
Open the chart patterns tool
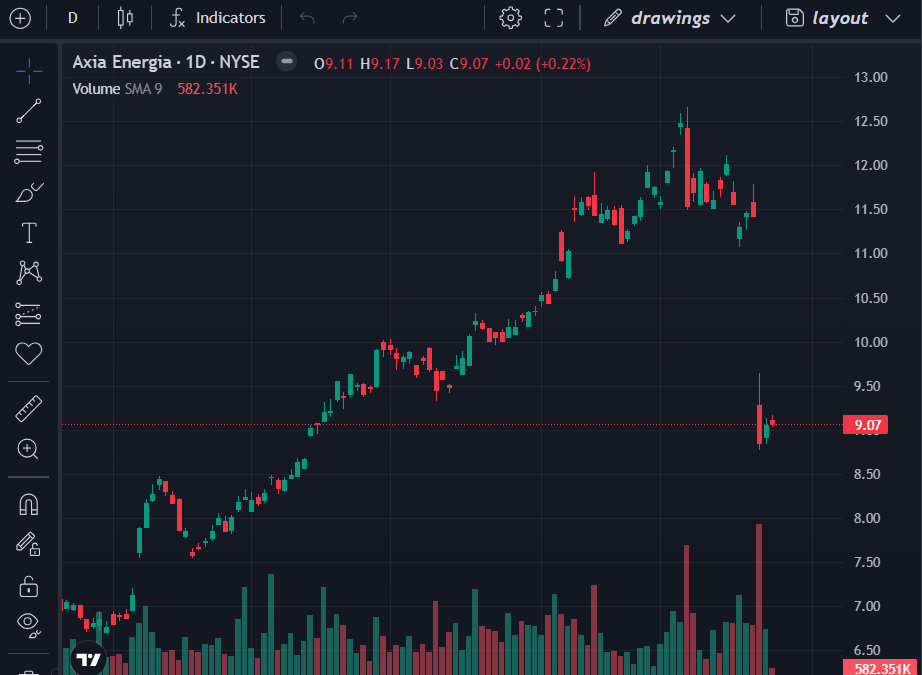(29, 272)
